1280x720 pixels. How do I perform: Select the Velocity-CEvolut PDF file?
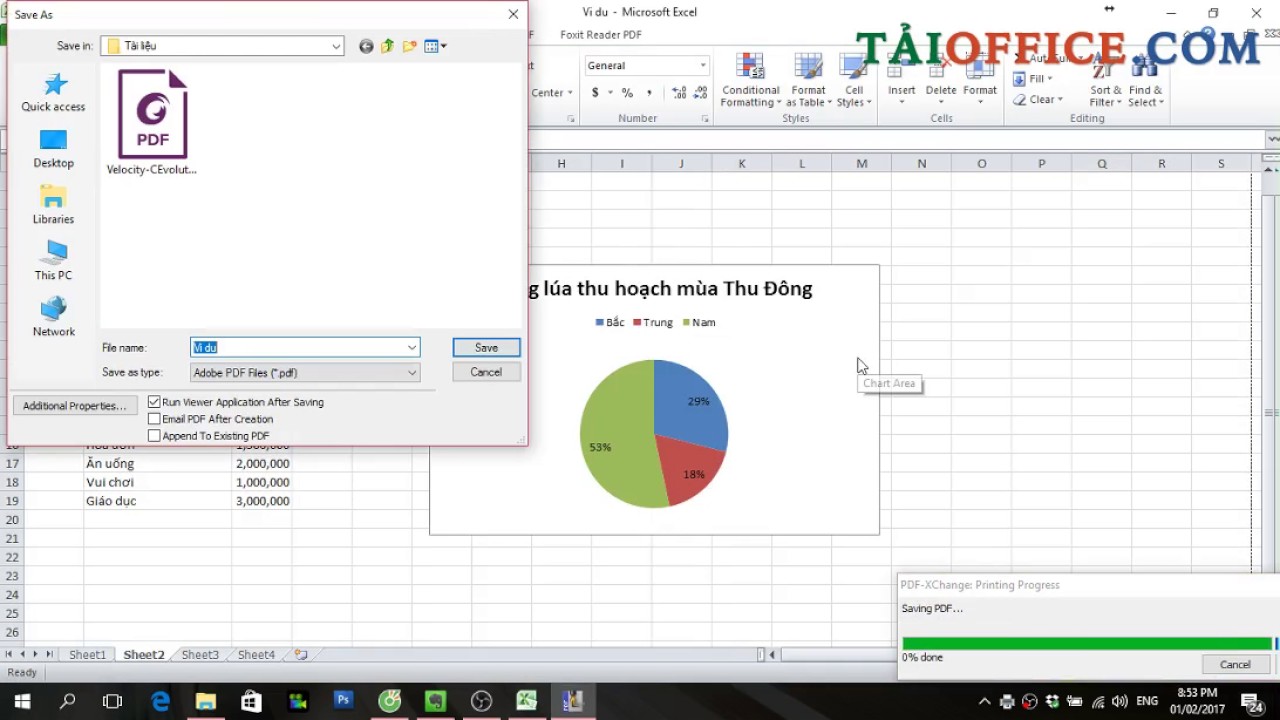click(152, 122)
